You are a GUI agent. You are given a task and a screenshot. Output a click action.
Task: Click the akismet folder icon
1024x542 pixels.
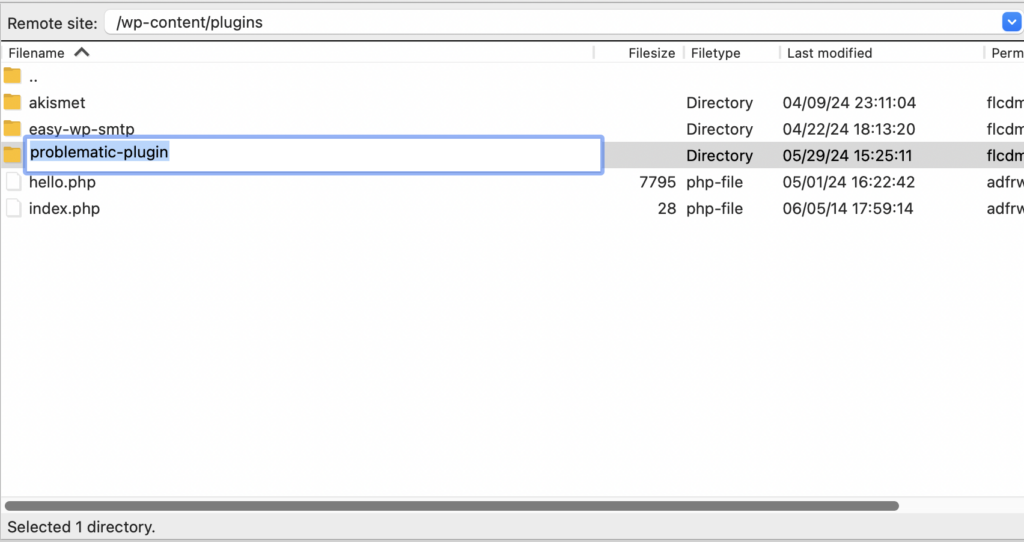[x=12, y=102]
